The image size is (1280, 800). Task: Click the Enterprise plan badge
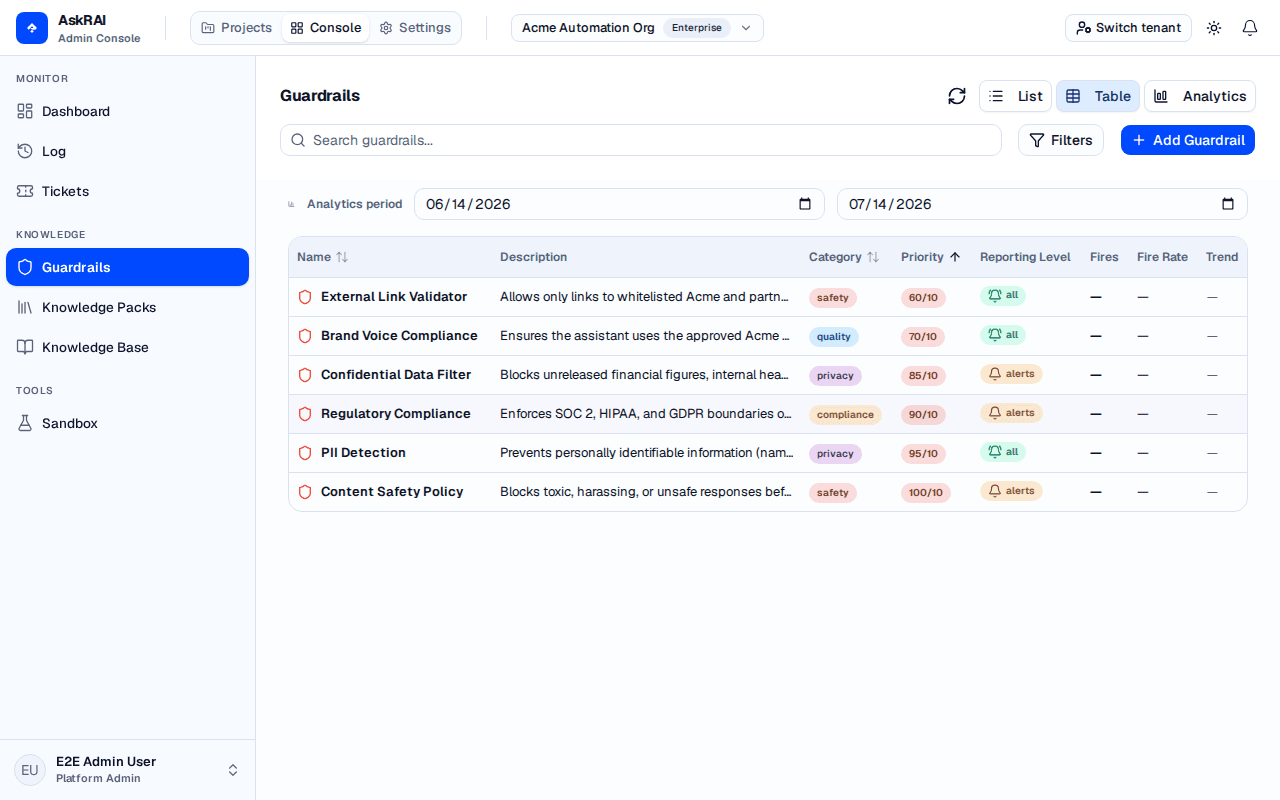point(697,28)
